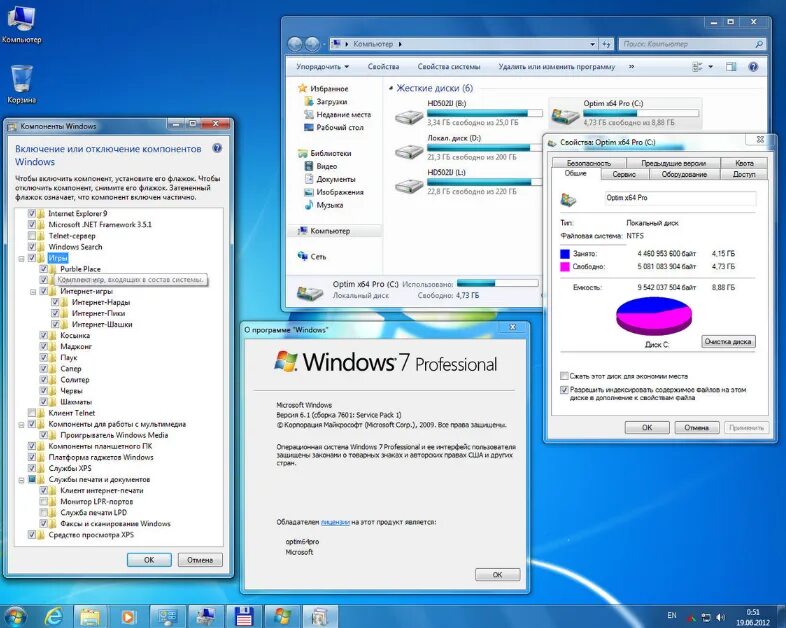Click the disk usage pie chart
The width and height of the screenshot is (786, 628).
(x=654, y=316)
